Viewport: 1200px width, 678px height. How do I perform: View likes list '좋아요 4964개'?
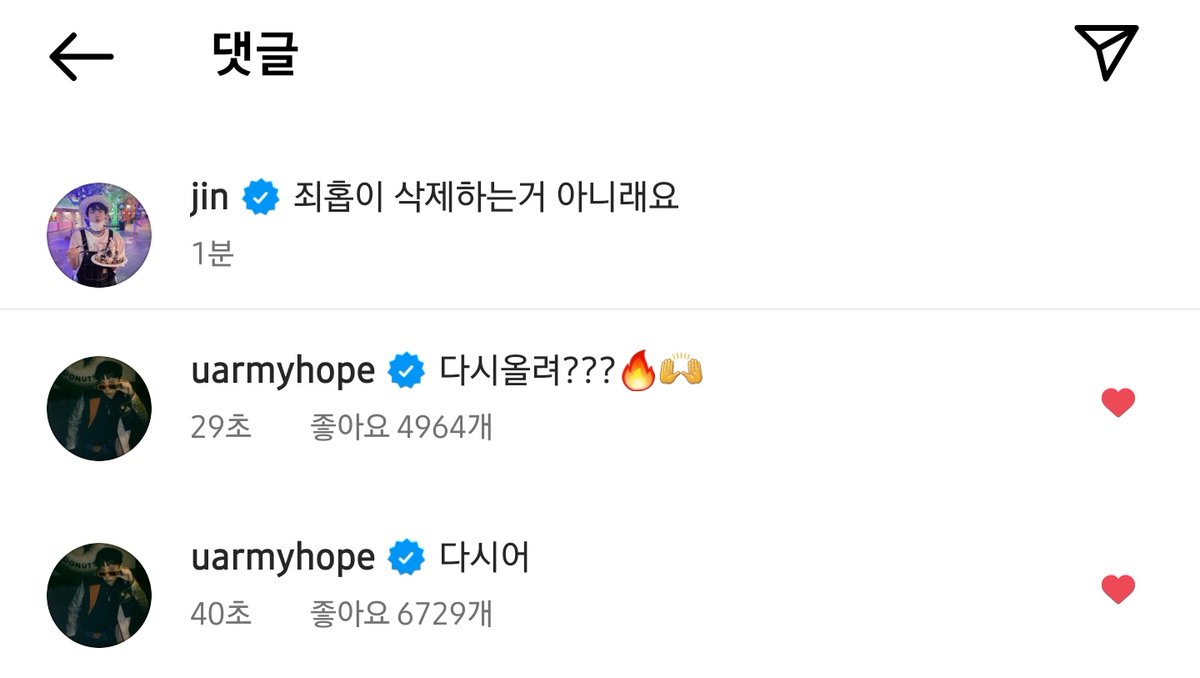(x=402, y=427)
